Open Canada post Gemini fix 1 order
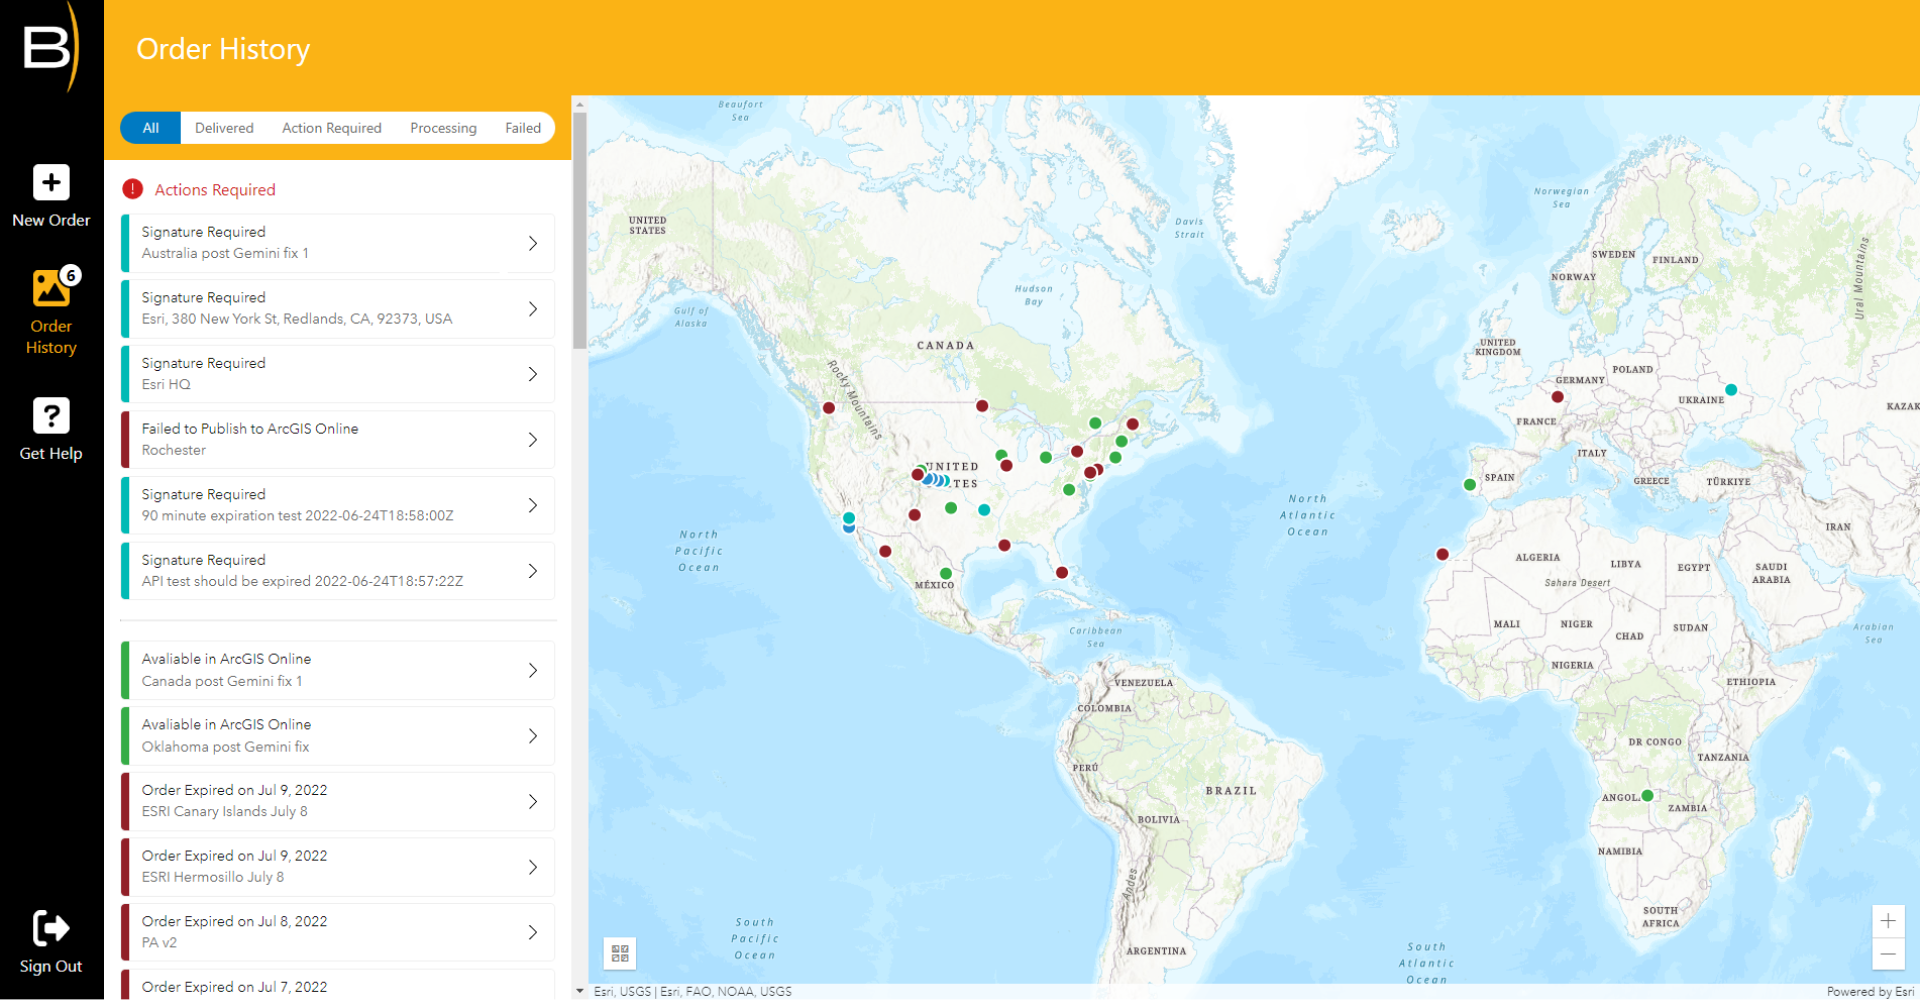The width and height of the screenshot is (1920, 1000). pos(338,670)
